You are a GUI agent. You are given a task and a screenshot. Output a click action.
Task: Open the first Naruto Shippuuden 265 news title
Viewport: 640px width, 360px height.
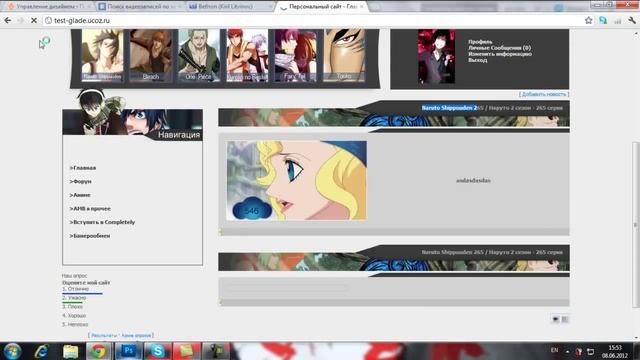coord(492,108)
